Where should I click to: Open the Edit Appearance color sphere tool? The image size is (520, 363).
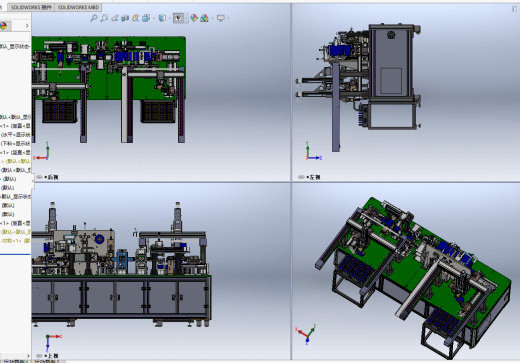pos(194,18)
